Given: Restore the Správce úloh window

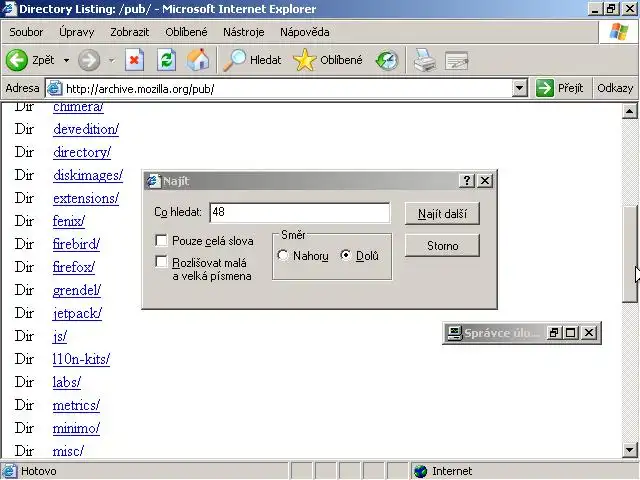Looking at the screenshot, I should click(553, 333).
